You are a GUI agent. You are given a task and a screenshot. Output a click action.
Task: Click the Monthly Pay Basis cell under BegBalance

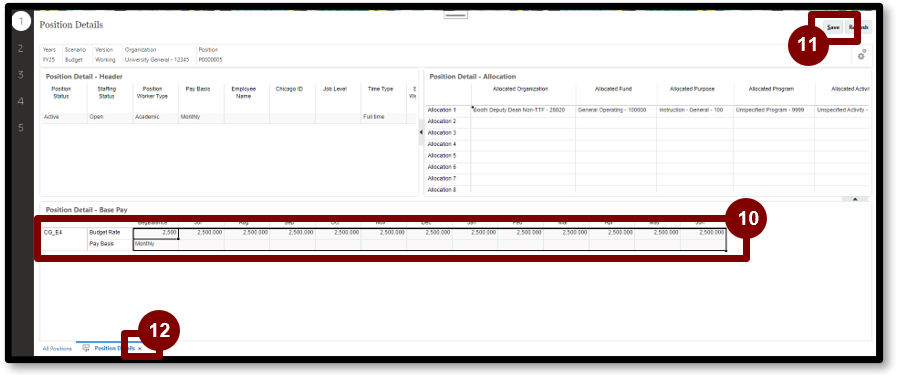click(156, 244)
